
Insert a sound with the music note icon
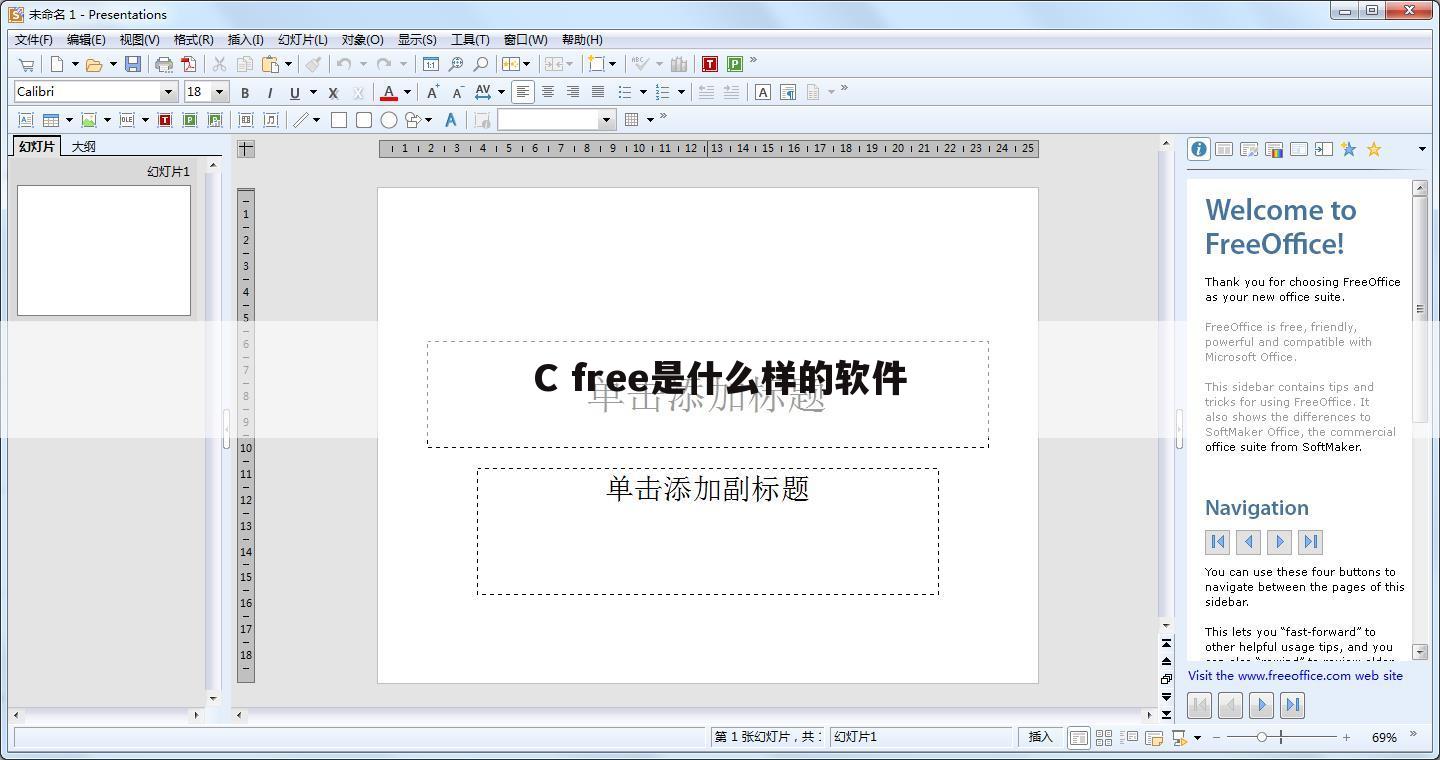(271, 120)
